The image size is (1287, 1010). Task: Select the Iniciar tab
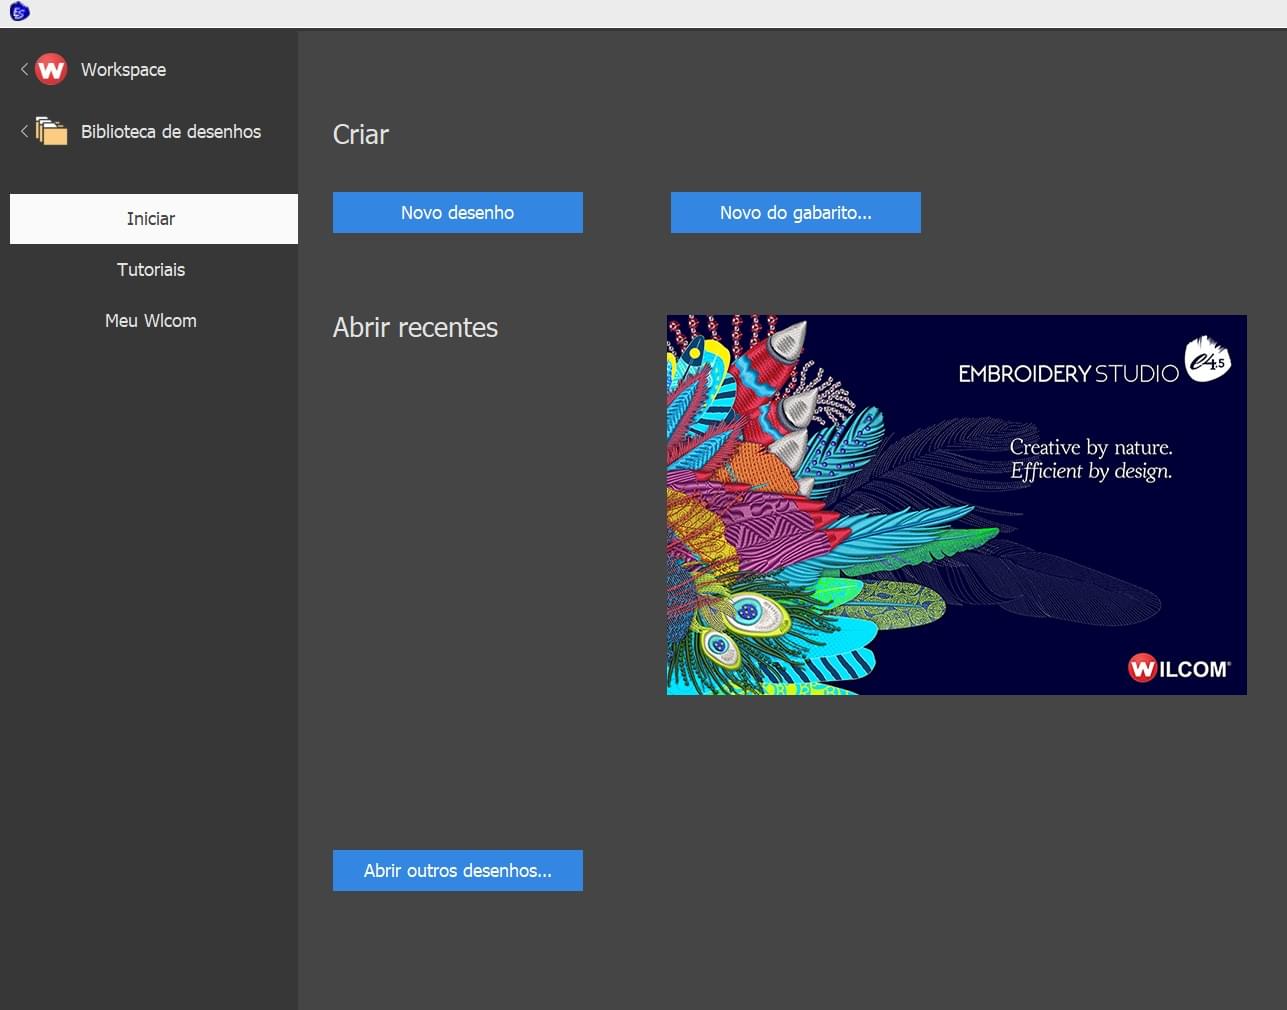(151, 219)
